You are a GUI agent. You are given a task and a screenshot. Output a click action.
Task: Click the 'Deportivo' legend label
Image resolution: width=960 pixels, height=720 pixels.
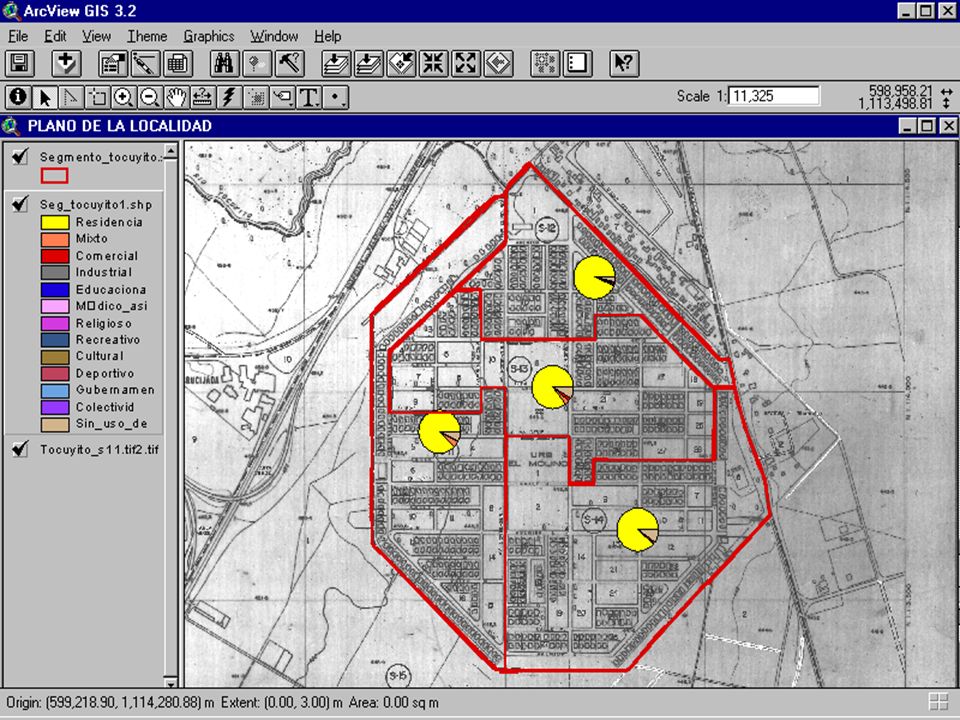point(105,373)
